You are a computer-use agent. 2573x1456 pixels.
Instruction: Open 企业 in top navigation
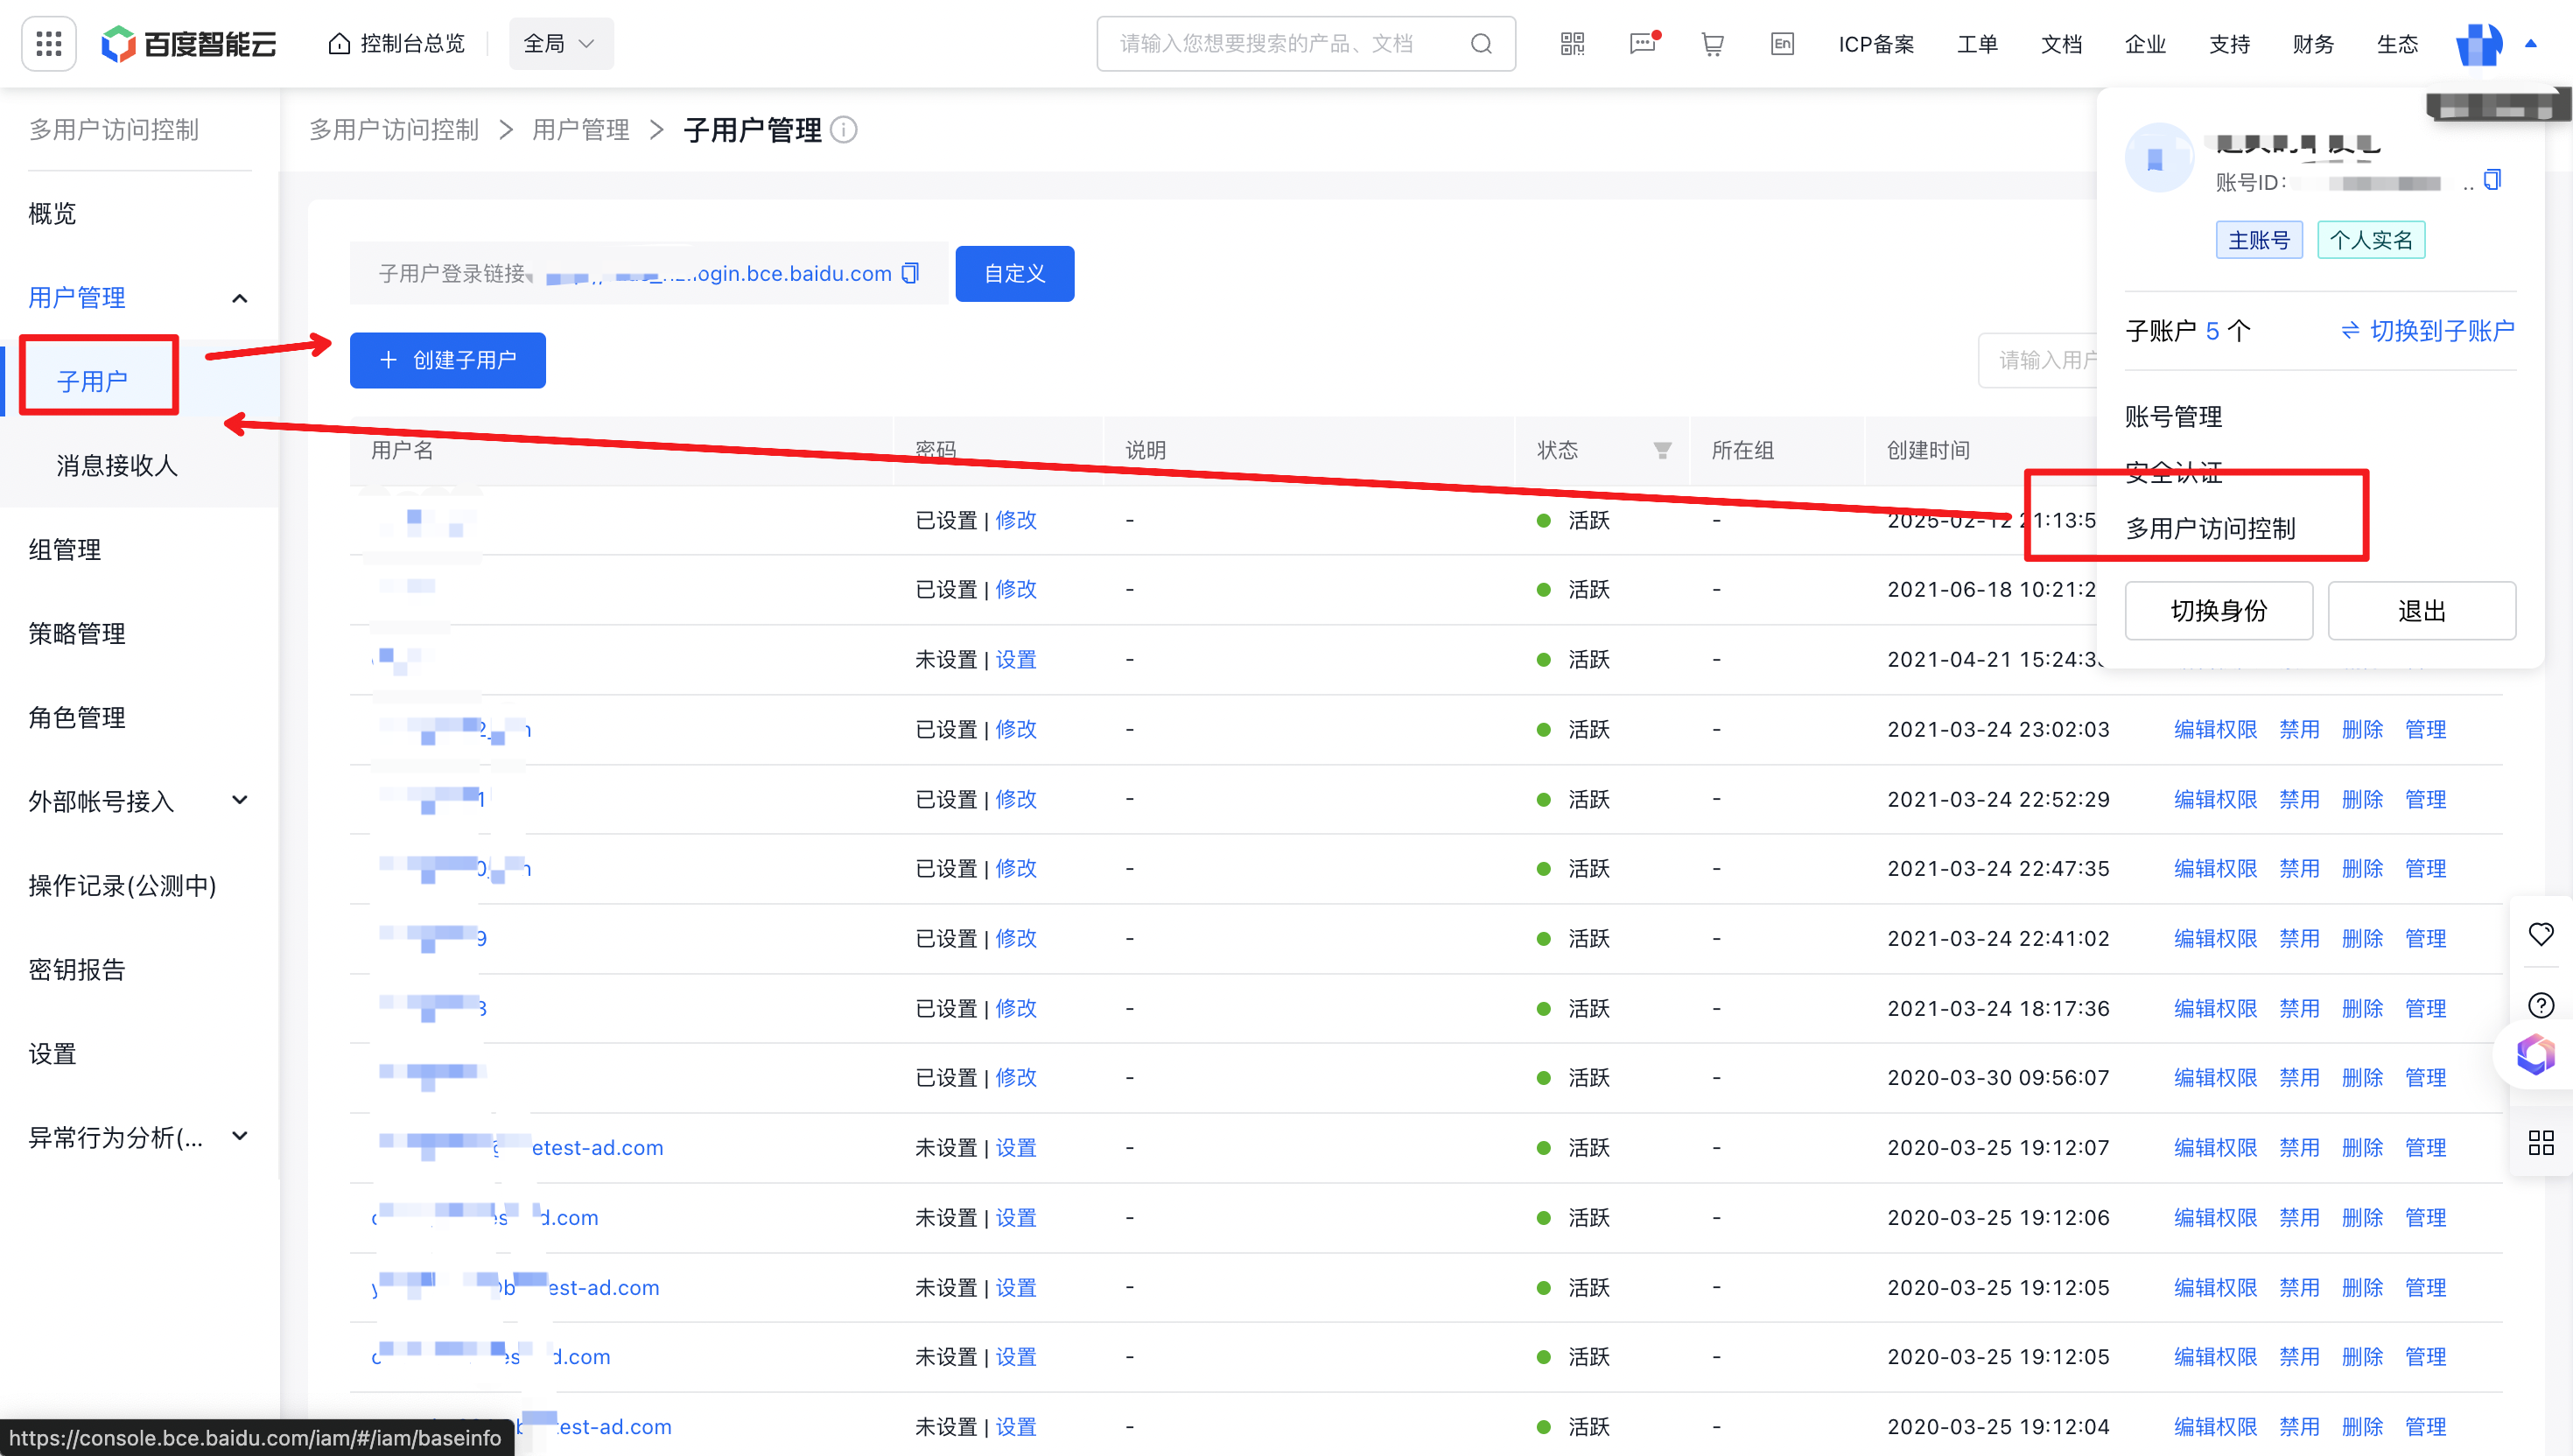[x=2145, y=43]
